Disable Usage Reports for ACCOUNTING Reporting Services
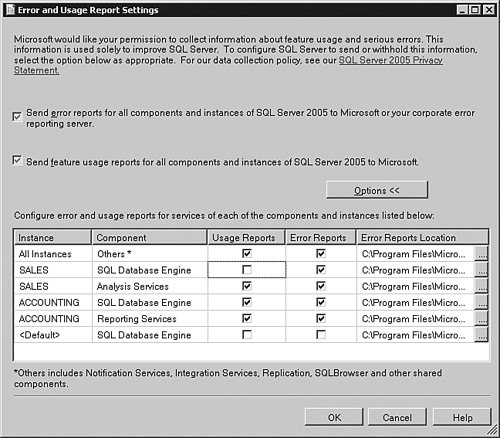The image size is (500, 438). click(x=247, y=318)
